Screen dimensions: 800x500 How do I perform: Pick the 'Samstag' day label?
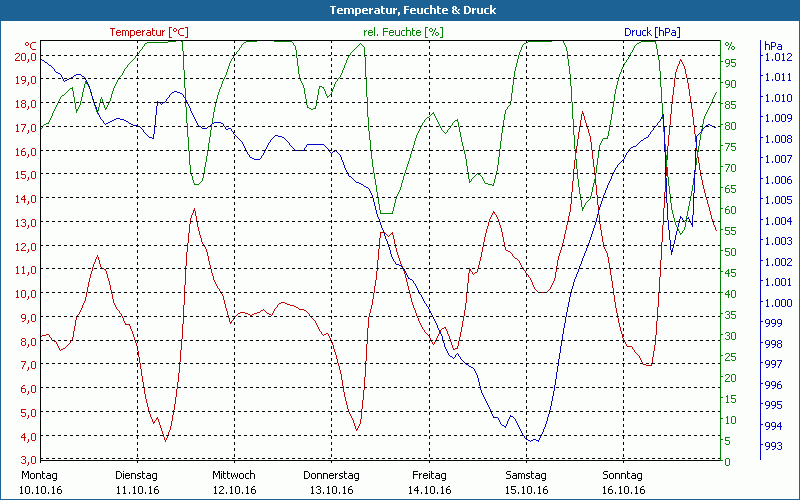point(525,475)
